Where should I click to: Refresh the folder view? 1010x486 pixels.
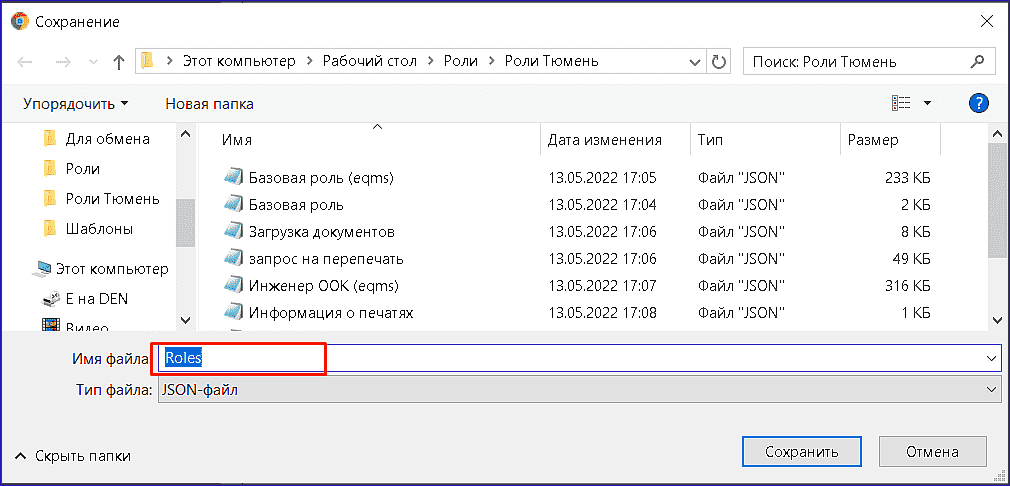(x=718, y=62)
